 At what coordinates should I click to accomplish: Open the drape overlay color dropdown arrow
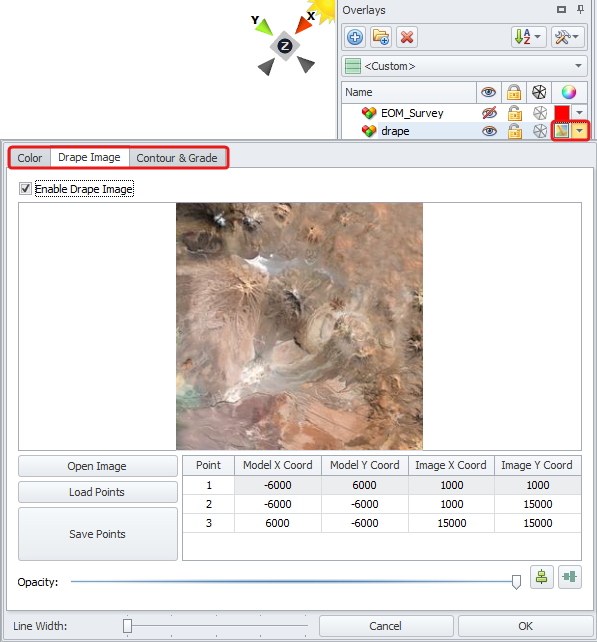tap(579, 131)
